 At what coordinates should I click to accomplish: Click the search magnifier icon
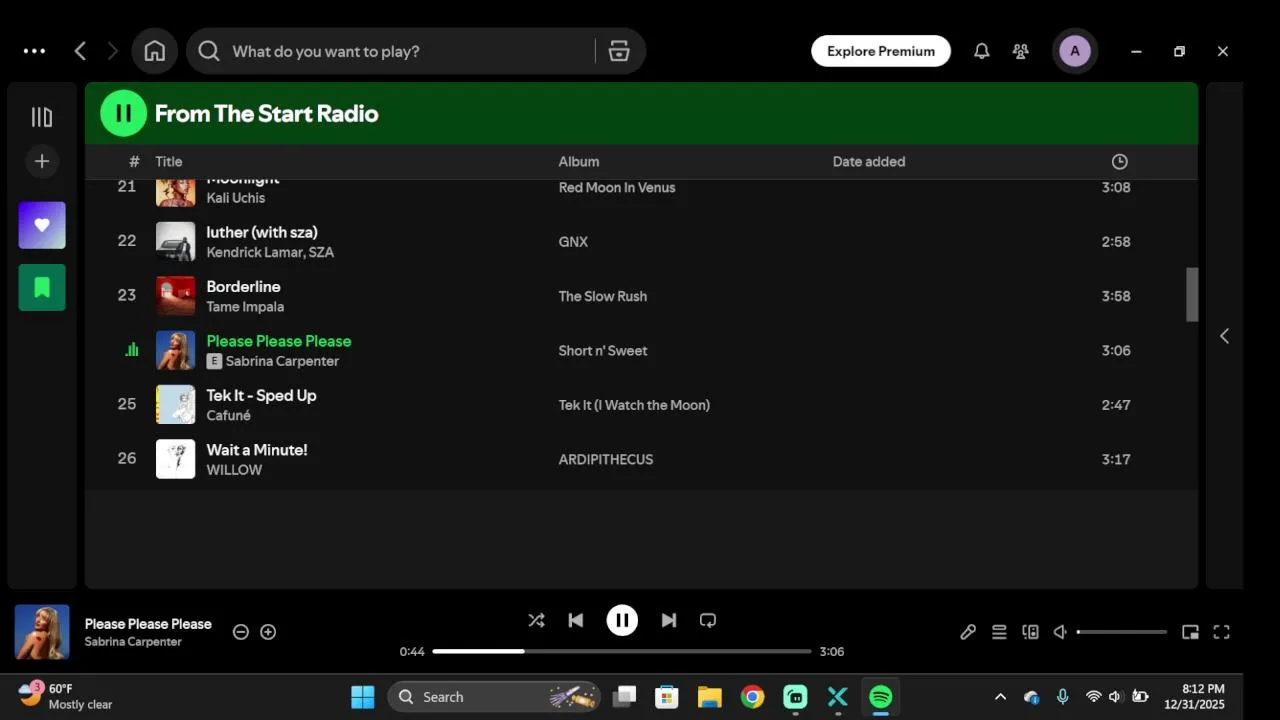click(x=208, y=51)
